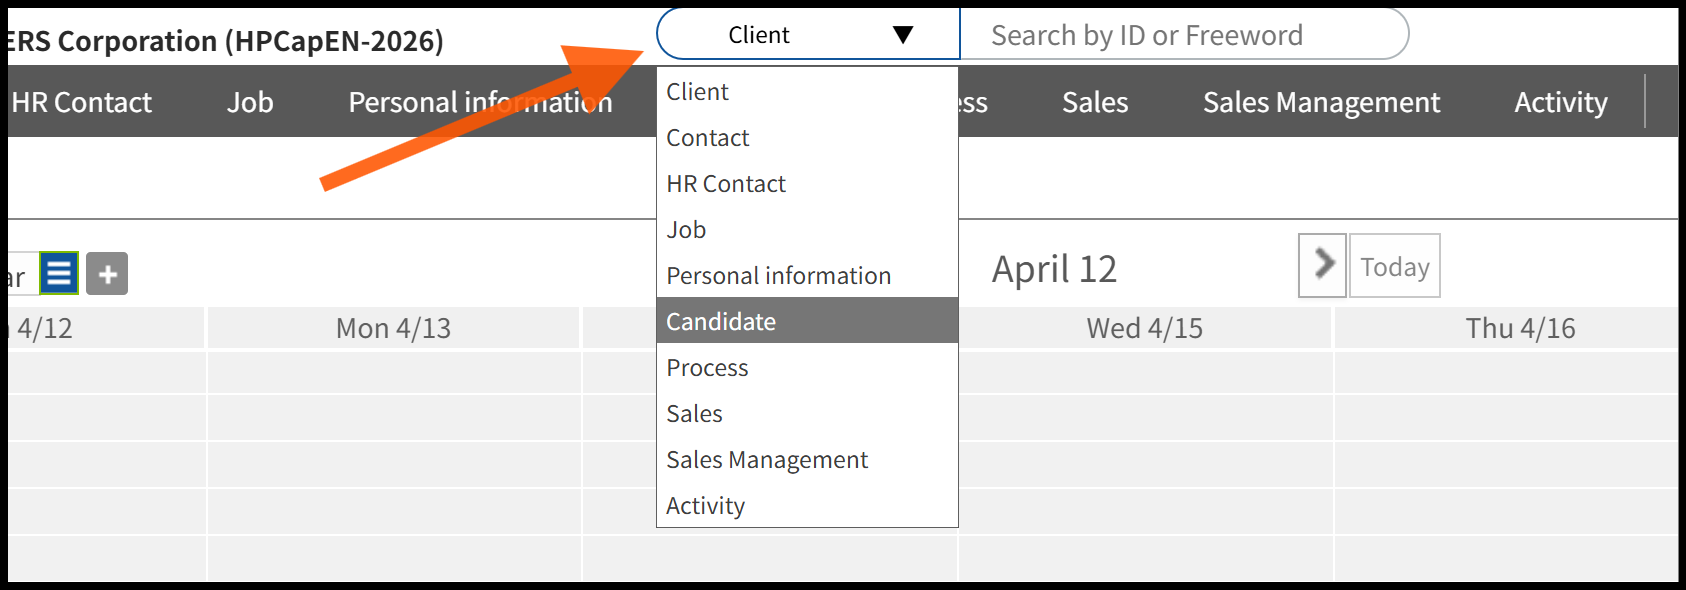Select Candidate from the dropdown list
The image size is (1686, 590).
[720, 321]
